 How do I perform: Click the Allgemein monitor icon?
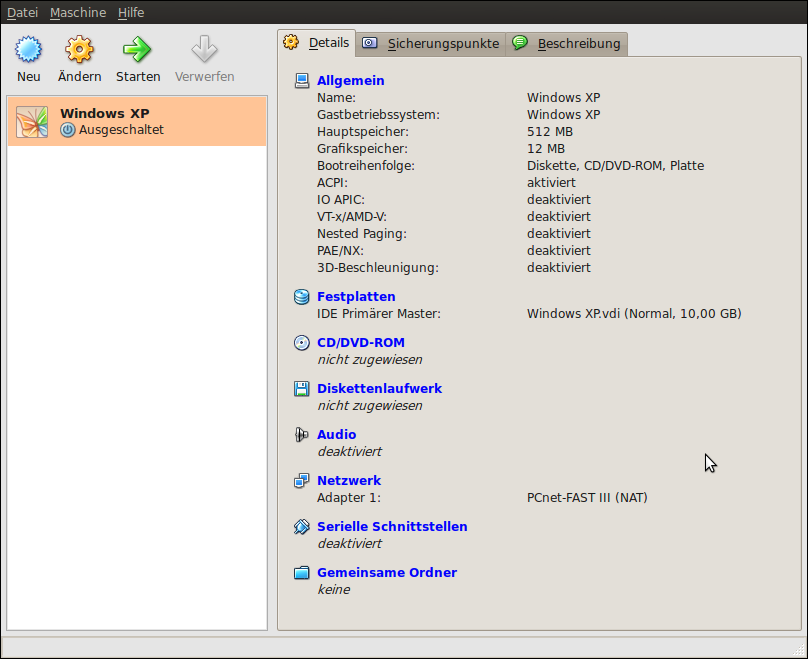point(302,81)
